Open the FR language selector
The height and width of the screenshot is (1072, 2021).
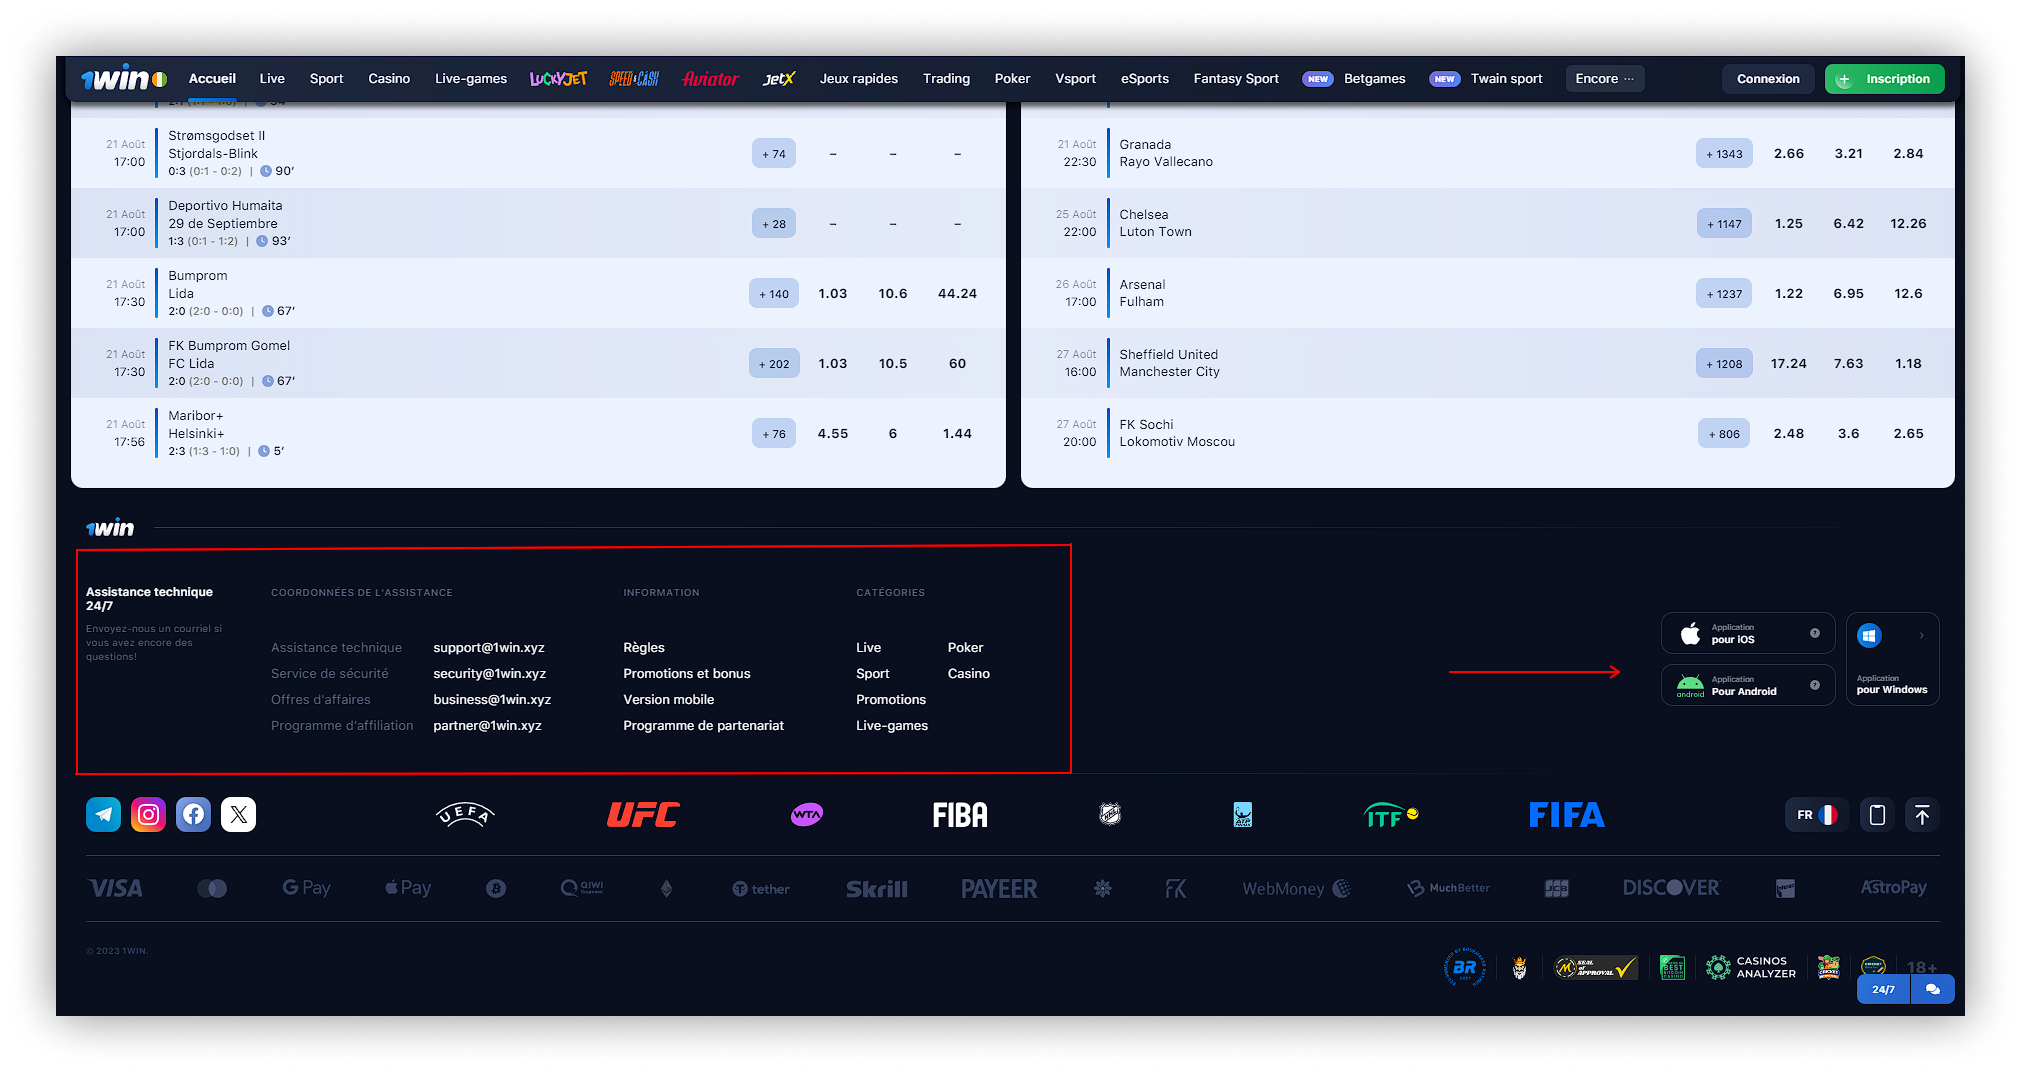1817,814
